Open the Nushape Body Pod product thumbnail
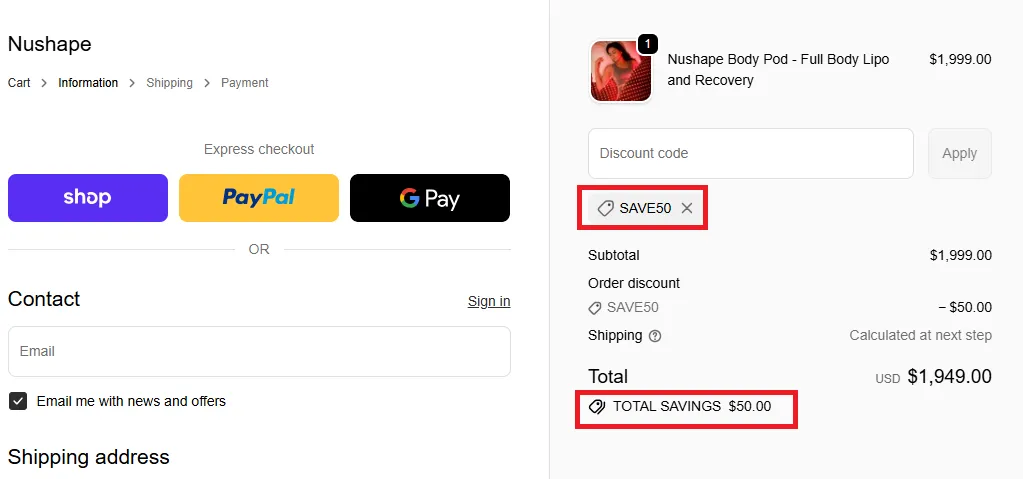This screenshot has width=1023, height=479. [x=620, y=72]
